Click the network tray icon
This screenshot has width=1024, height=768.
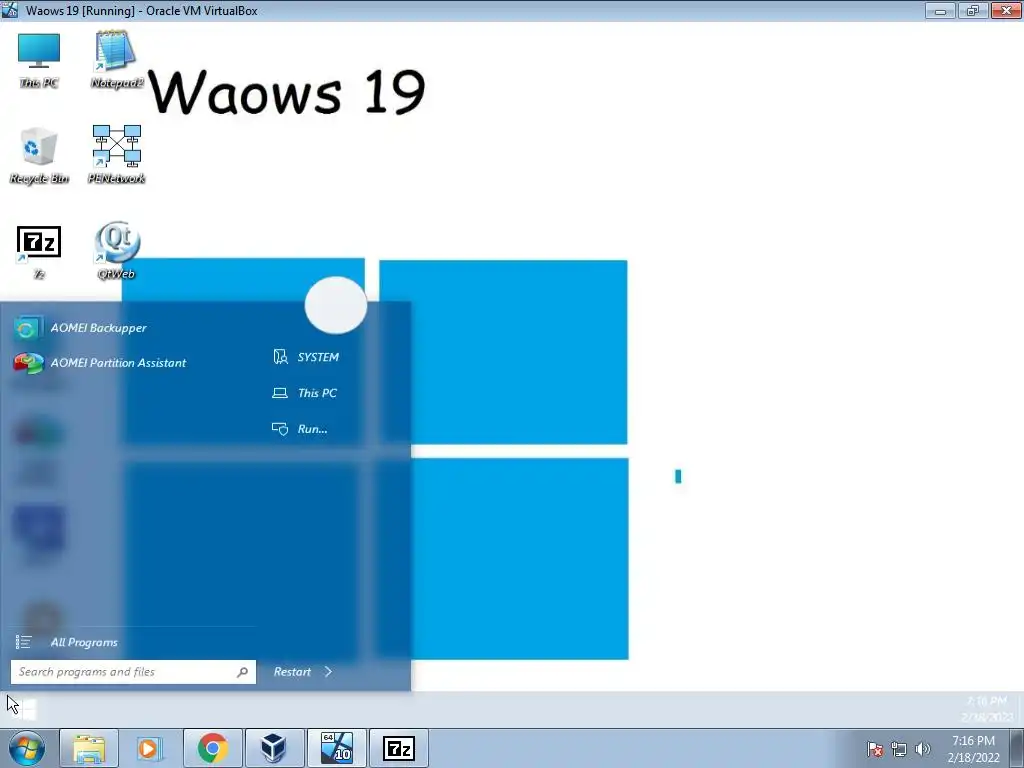[x=899, y=749]
